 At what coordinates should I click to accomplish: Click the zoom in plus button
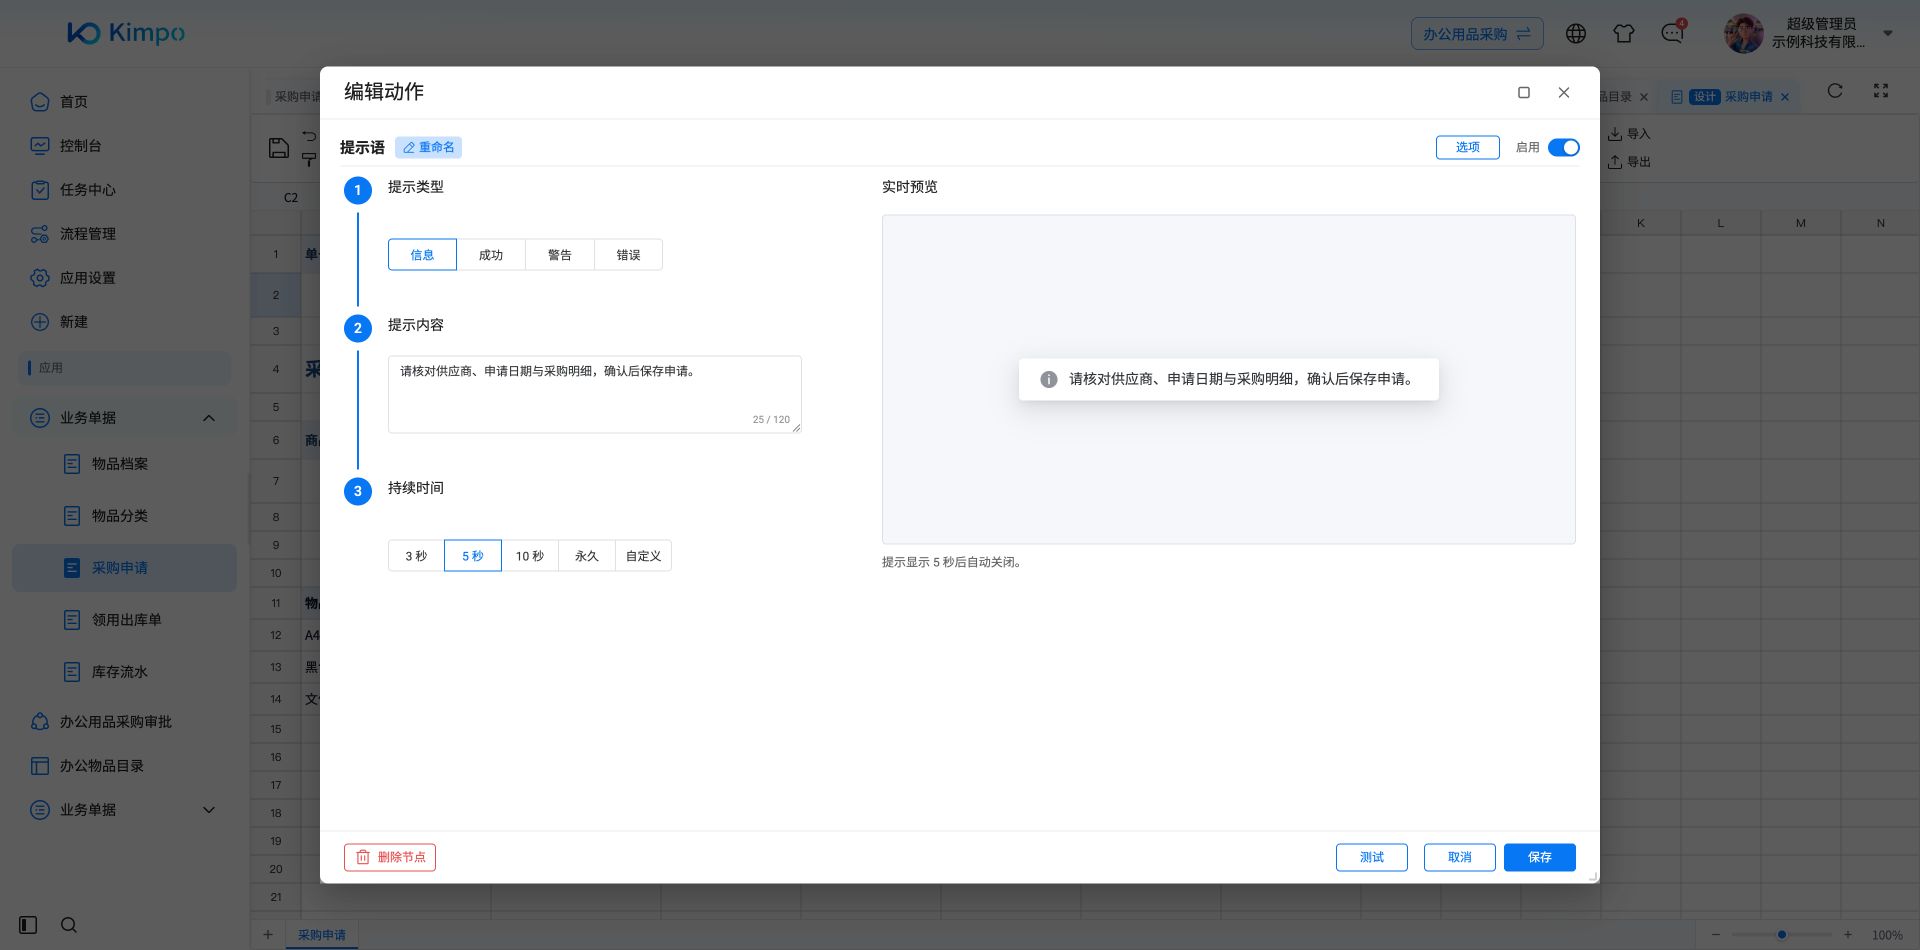(1848, 935)
